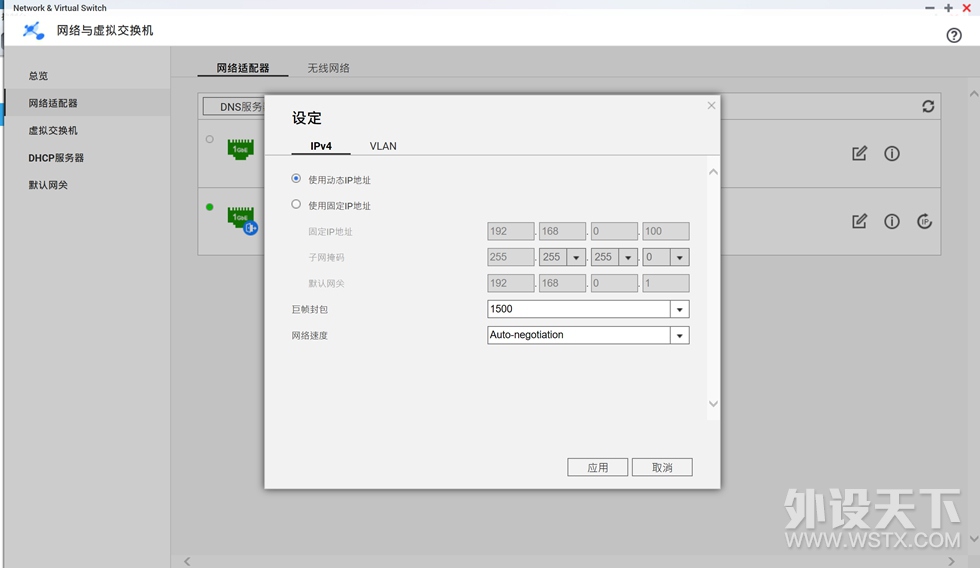Screen dimensions: 980x568
Task: Open DHCP服务器 in the sidebar
Action: pos(56,158)
